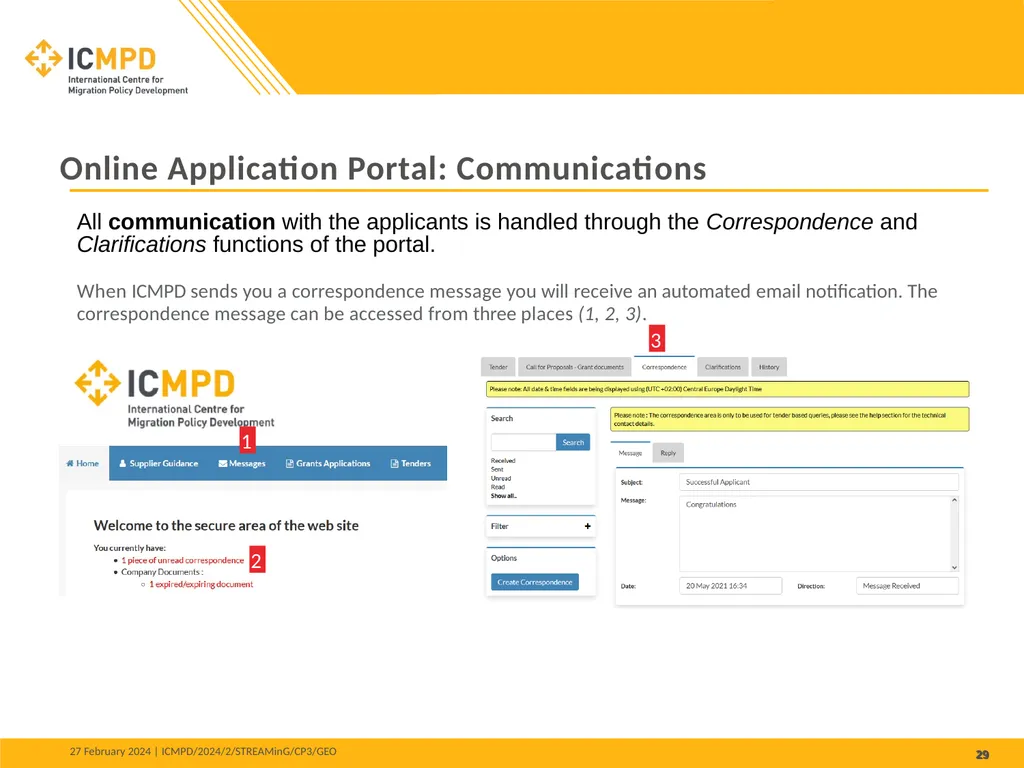Screen dimensions: 1024x768
Task: Click the yellow UTC time zone notice
Action: [728, 389]
